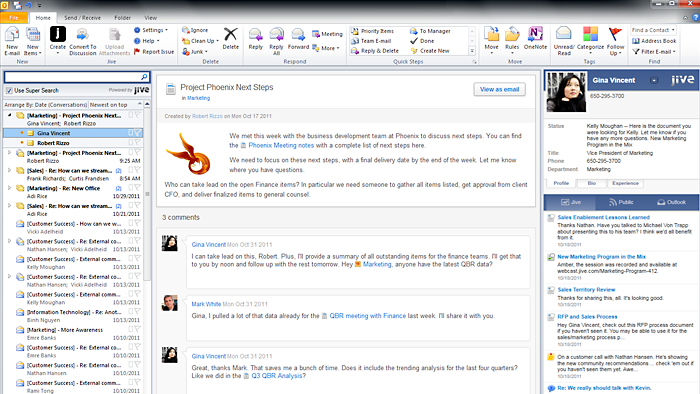Image resolution: width=700 pixels, height=394 pixels.
Task: Collapse the Project Phoenix Next conversation
Action: (x=9, y=115)
